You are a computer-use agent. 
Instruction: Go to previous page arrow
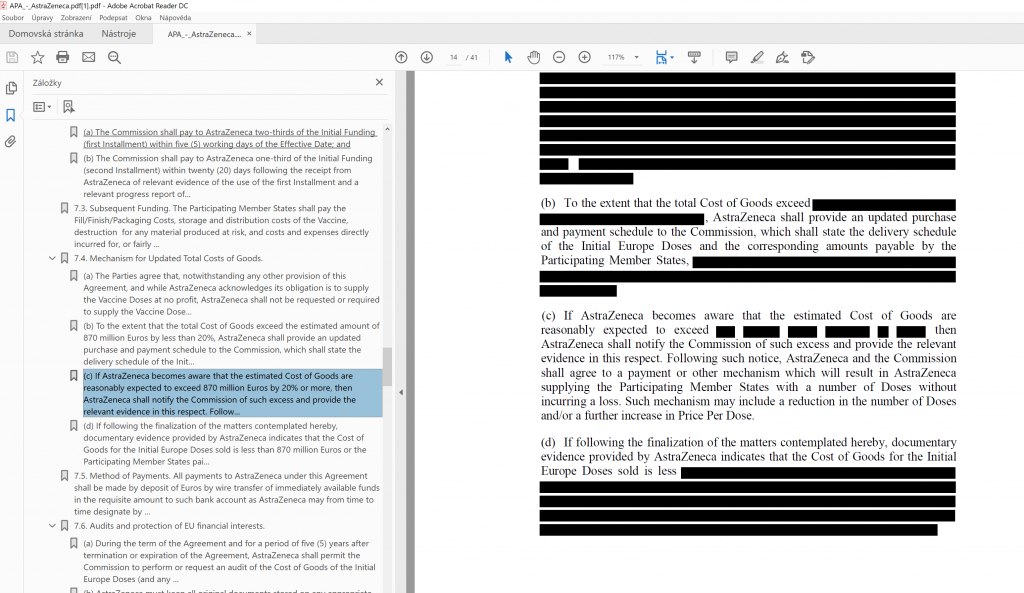coord(401,57)
